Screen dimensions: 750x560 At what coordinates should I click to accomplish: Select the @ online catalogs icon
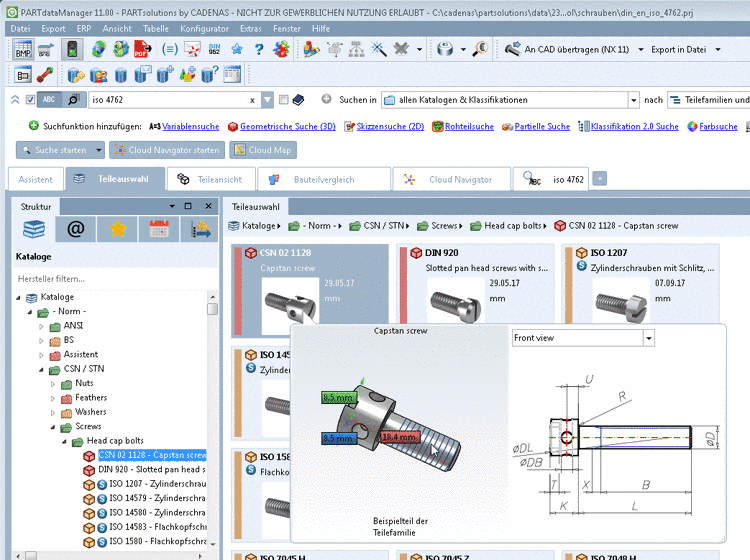click(x=76, y=230)
